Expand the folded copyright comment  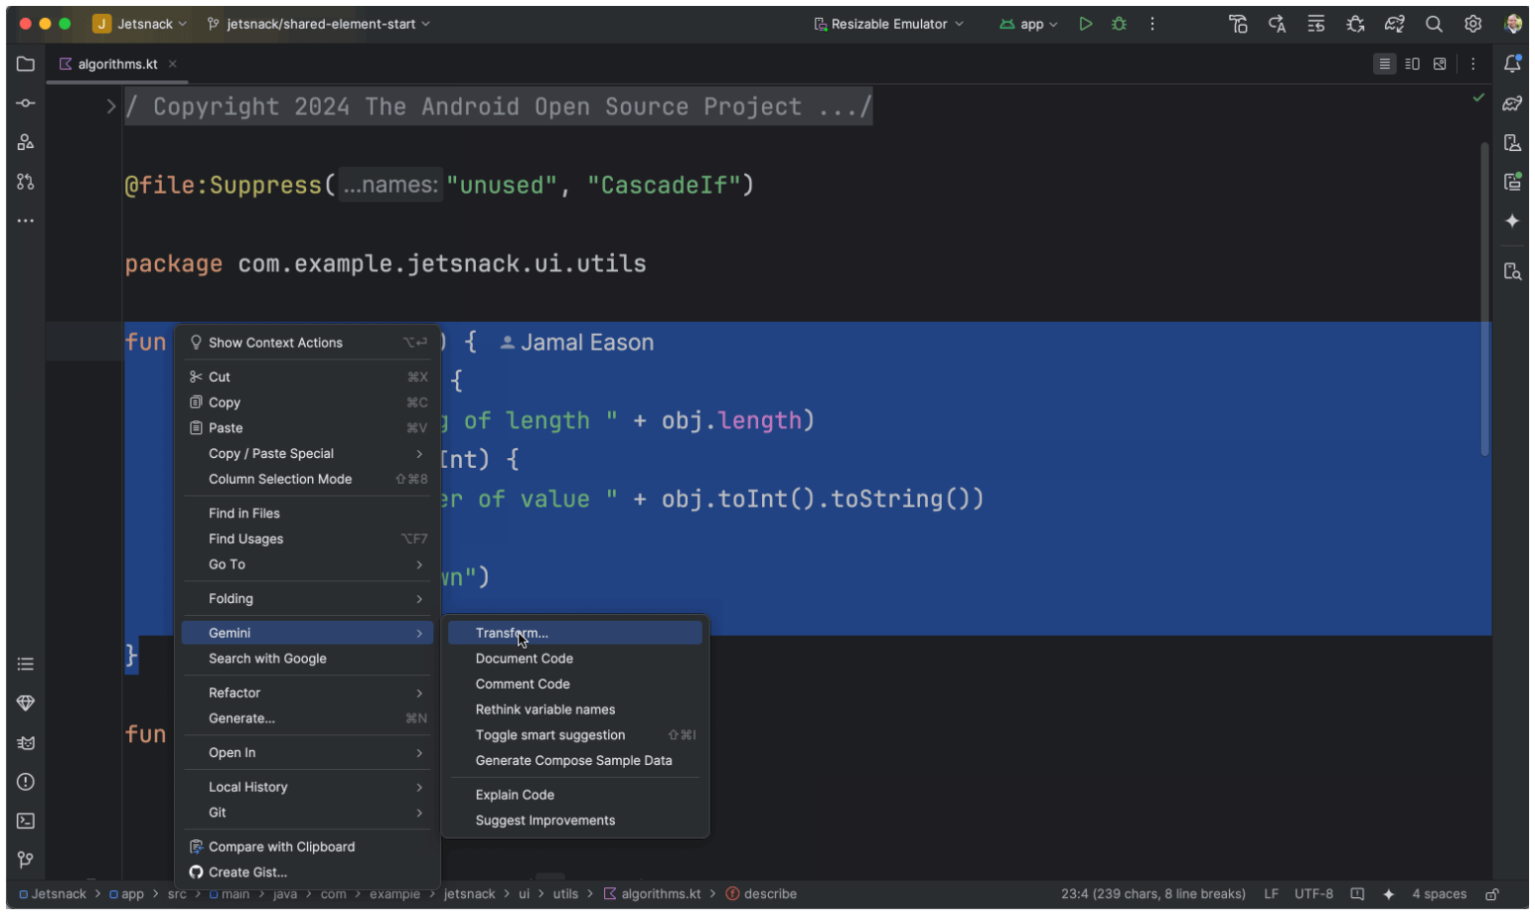(111, 107)
